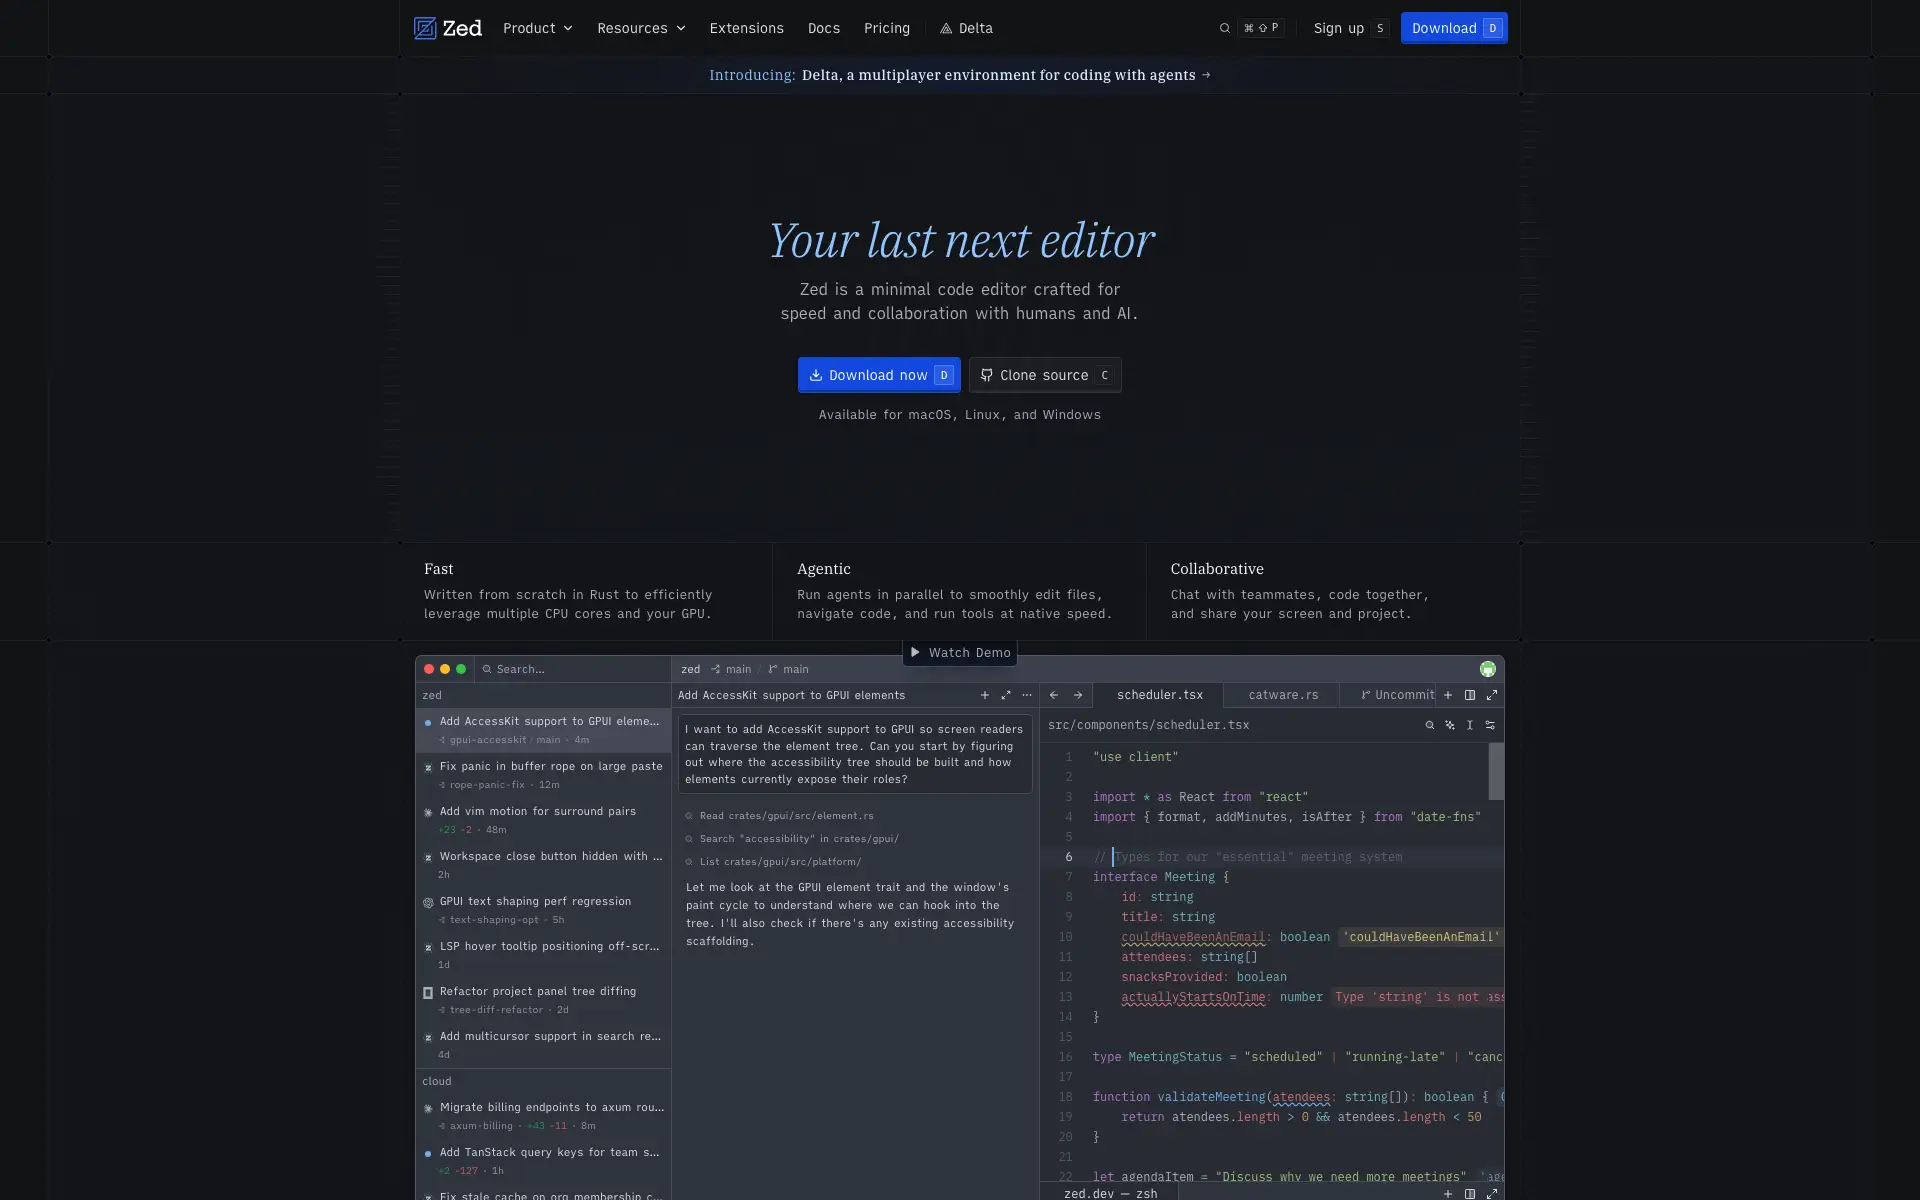Select the 'zed.dev — zsh' terminal tab
Viewport: 1920px width, 1200px height.
[1110, 1193]
